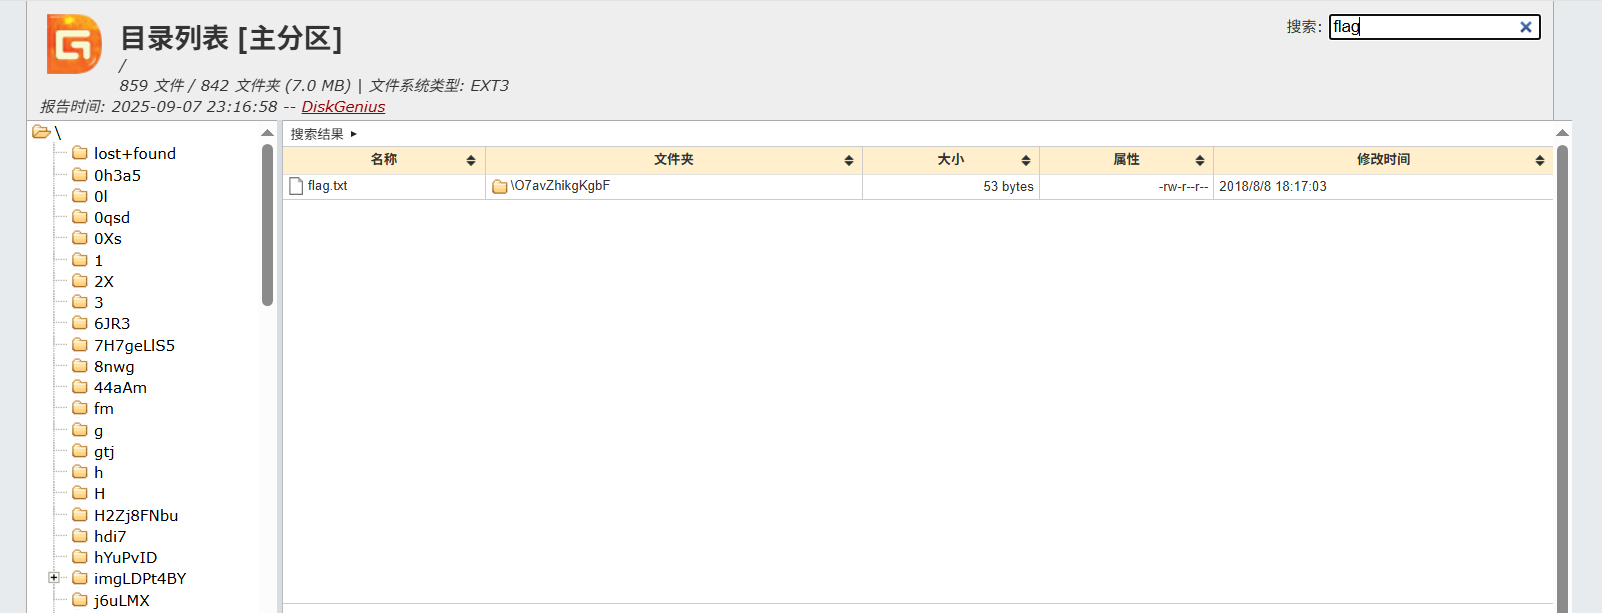The image size is (1602, 613).
Task: Click folder icon next to 44aAm
Action: (80, 386)
